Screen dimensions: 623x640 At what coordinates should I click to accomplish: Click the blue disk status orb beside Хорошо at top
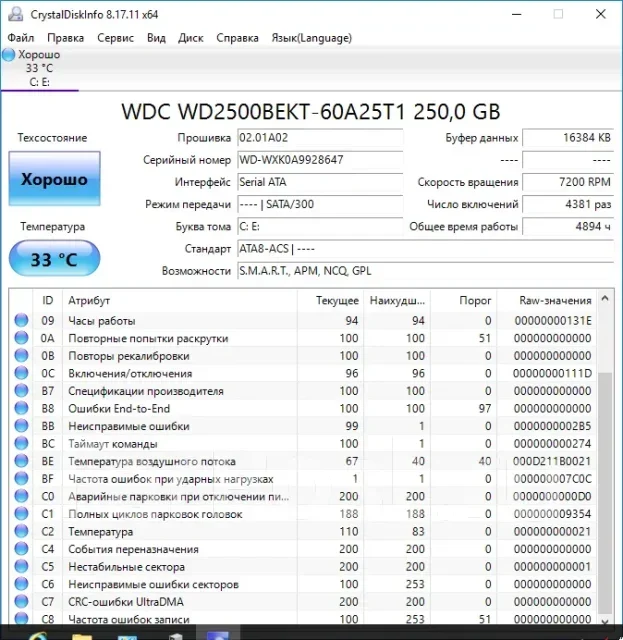click(9, 55)
